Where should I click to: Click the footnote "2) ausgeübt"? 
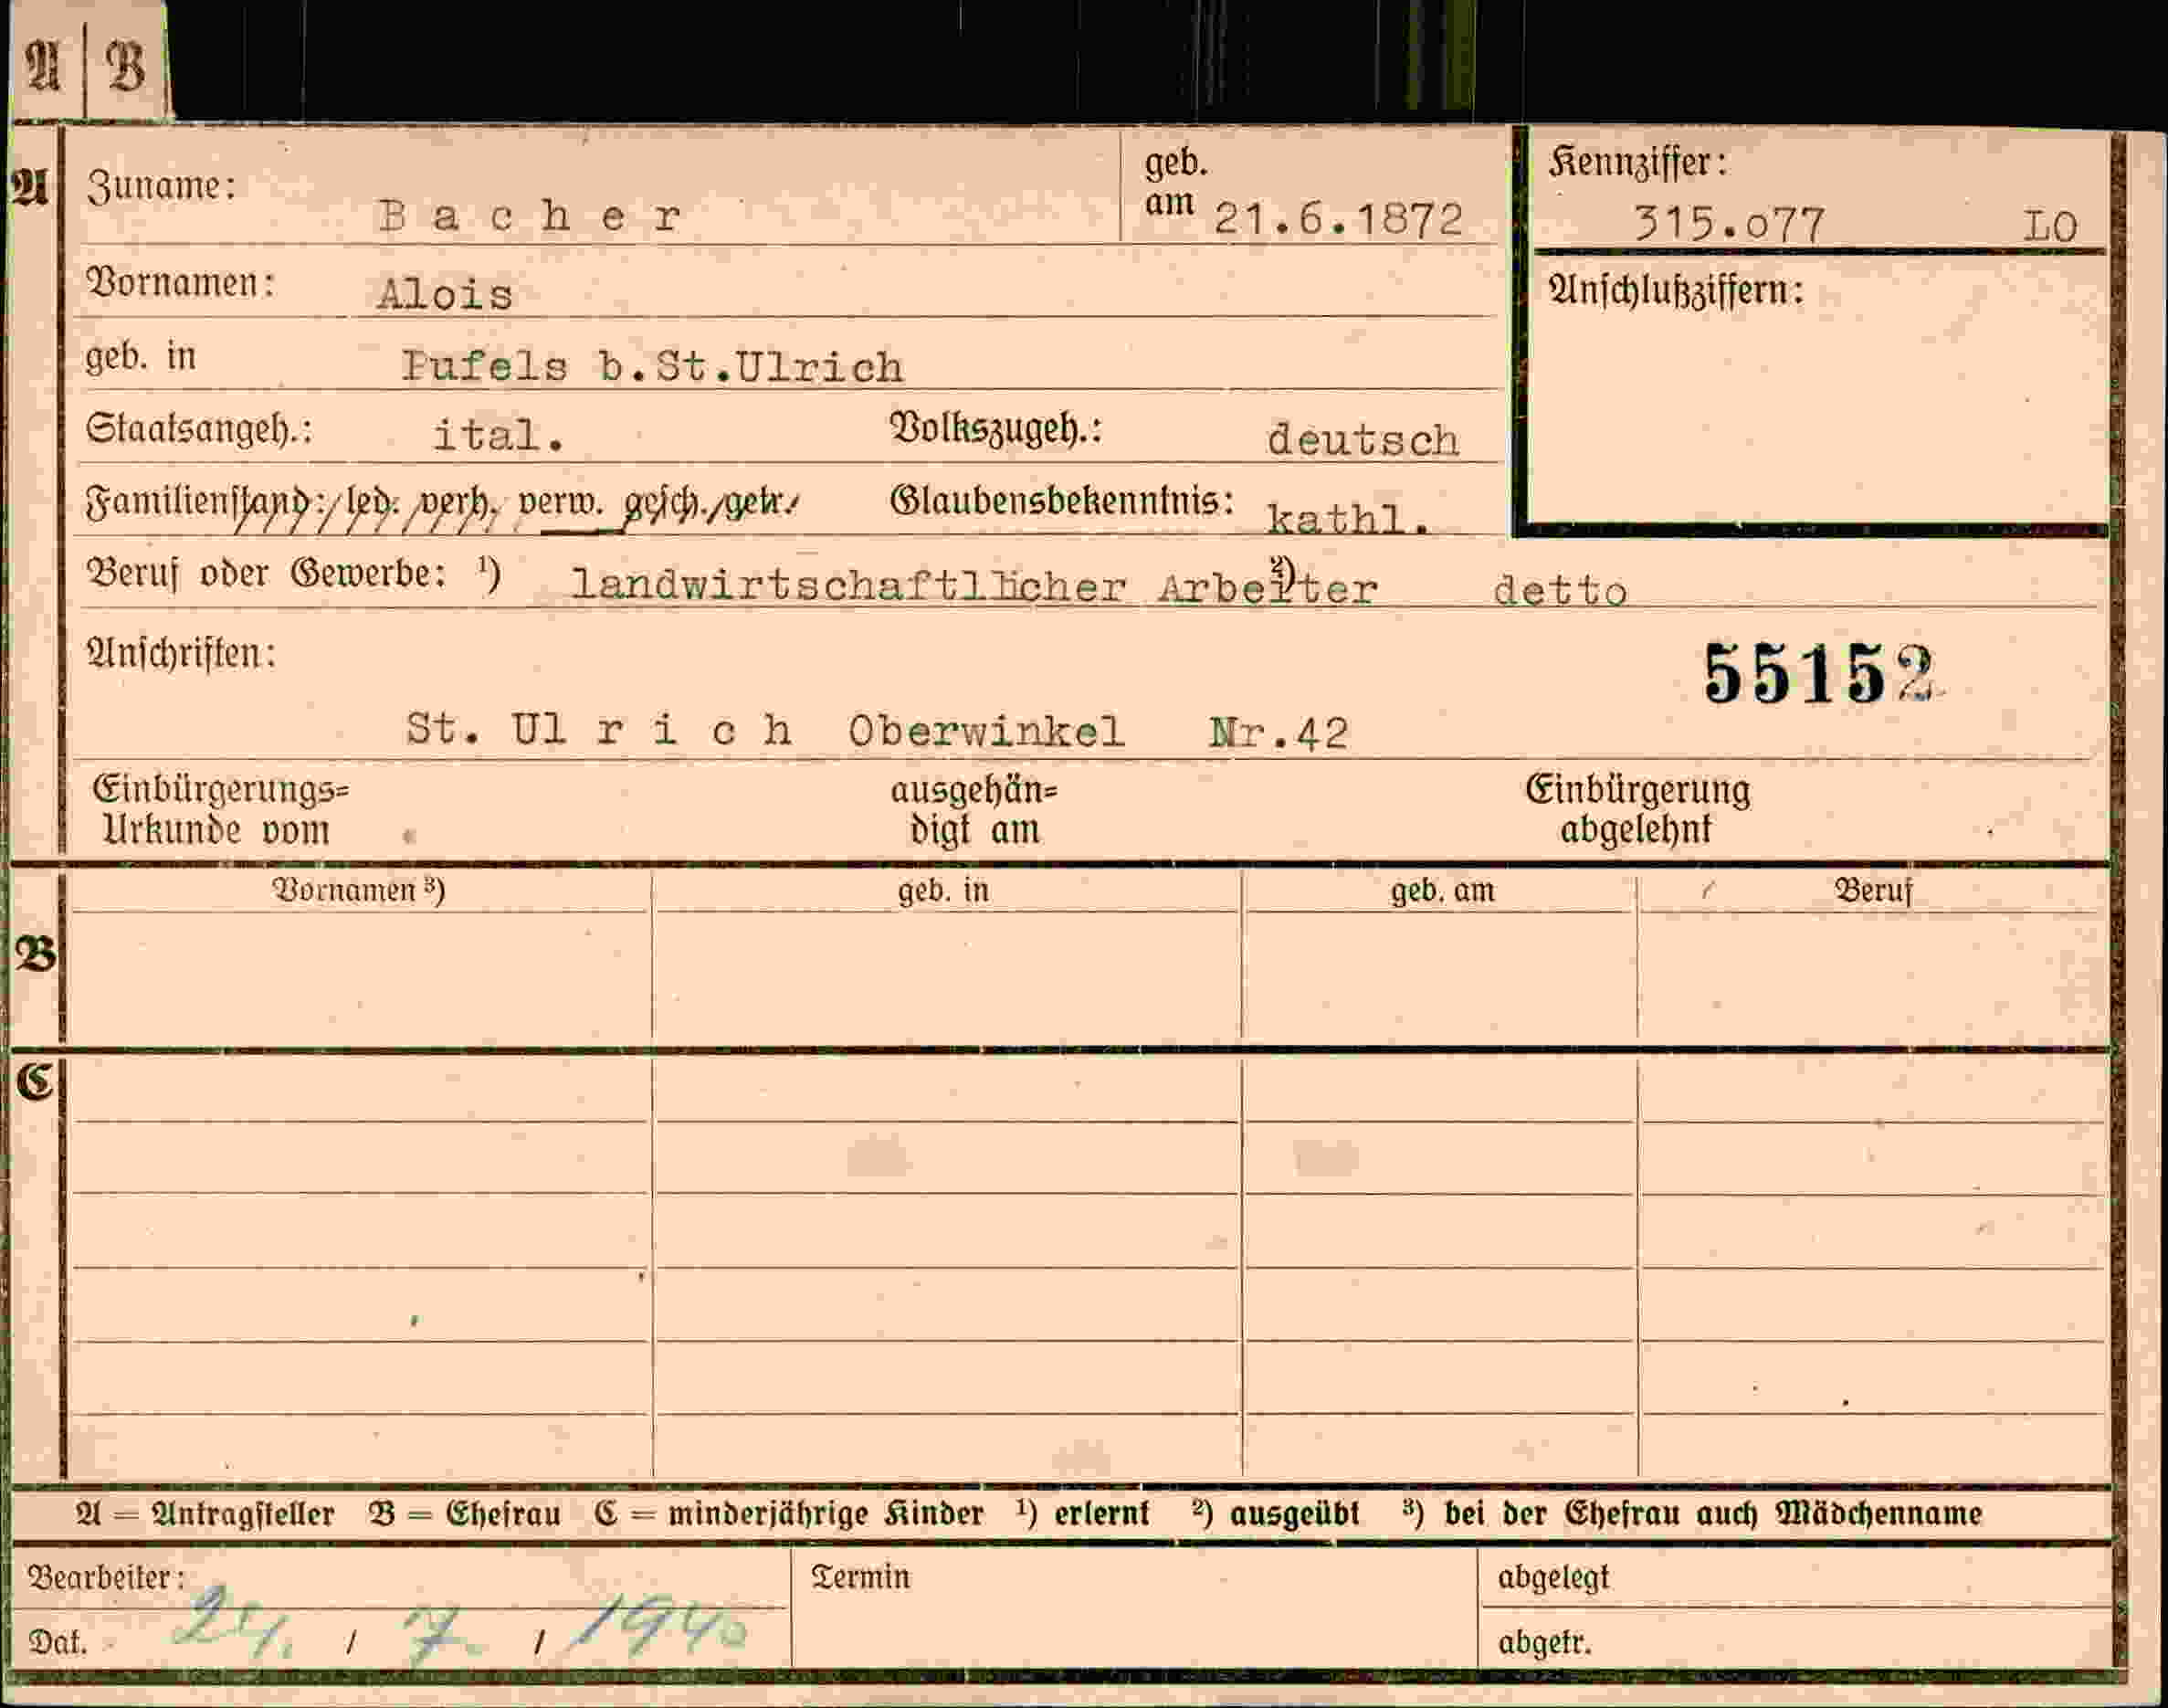click(x=1276, y=1514)
